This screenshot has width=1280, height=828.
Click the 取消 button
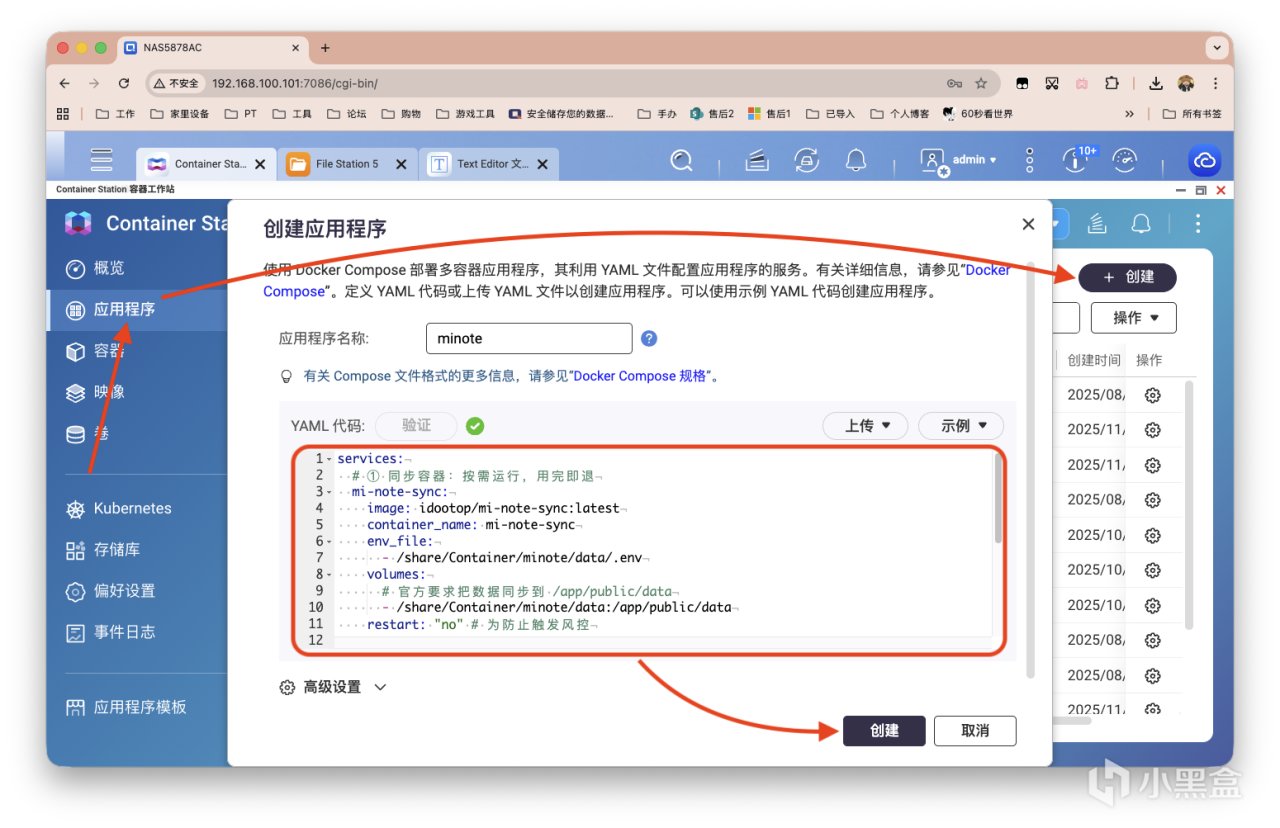[x=975, y=731]
